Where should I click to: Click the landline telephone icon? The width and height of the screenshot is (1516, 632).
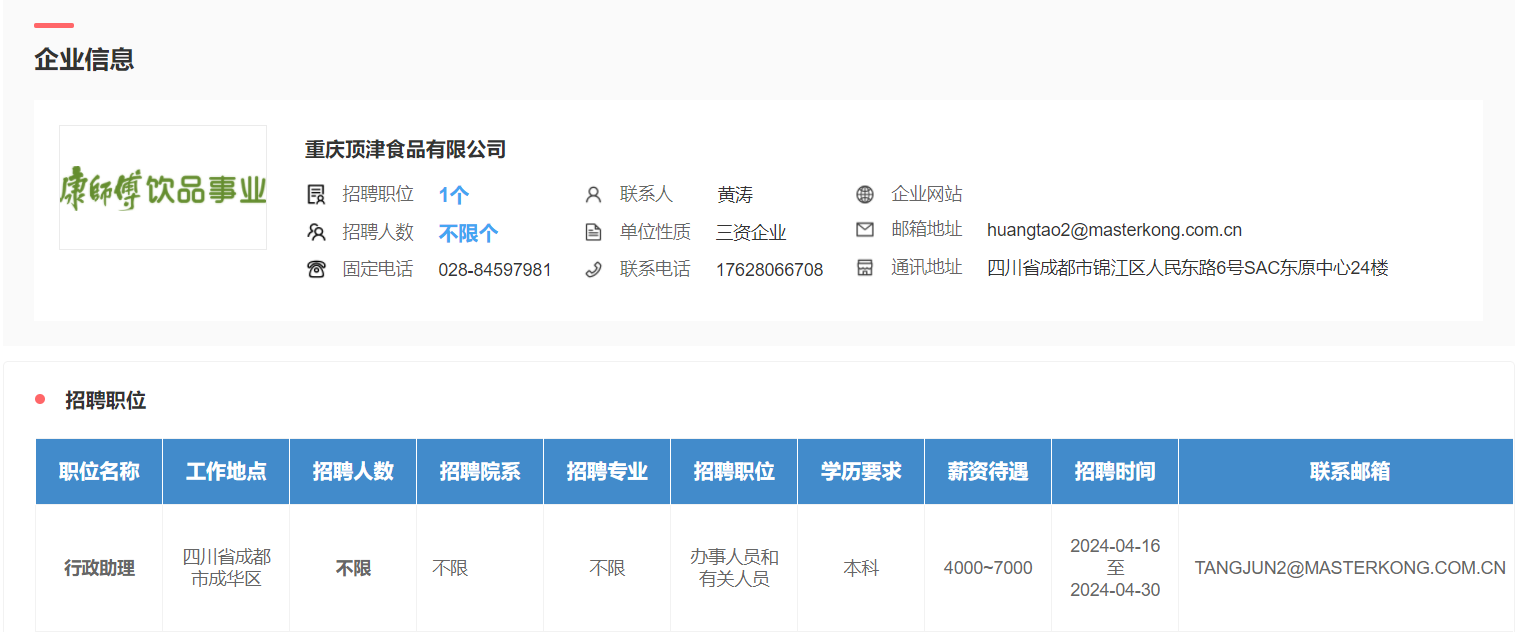click(316, 269)
